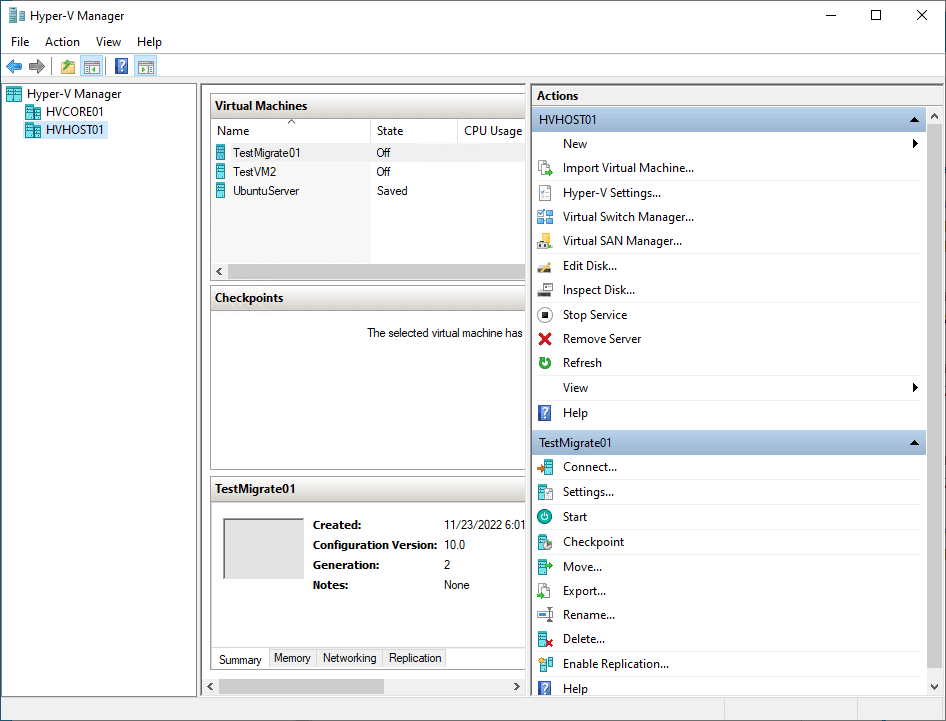Select HVCORE01 in the server tree

pos(74,112)
